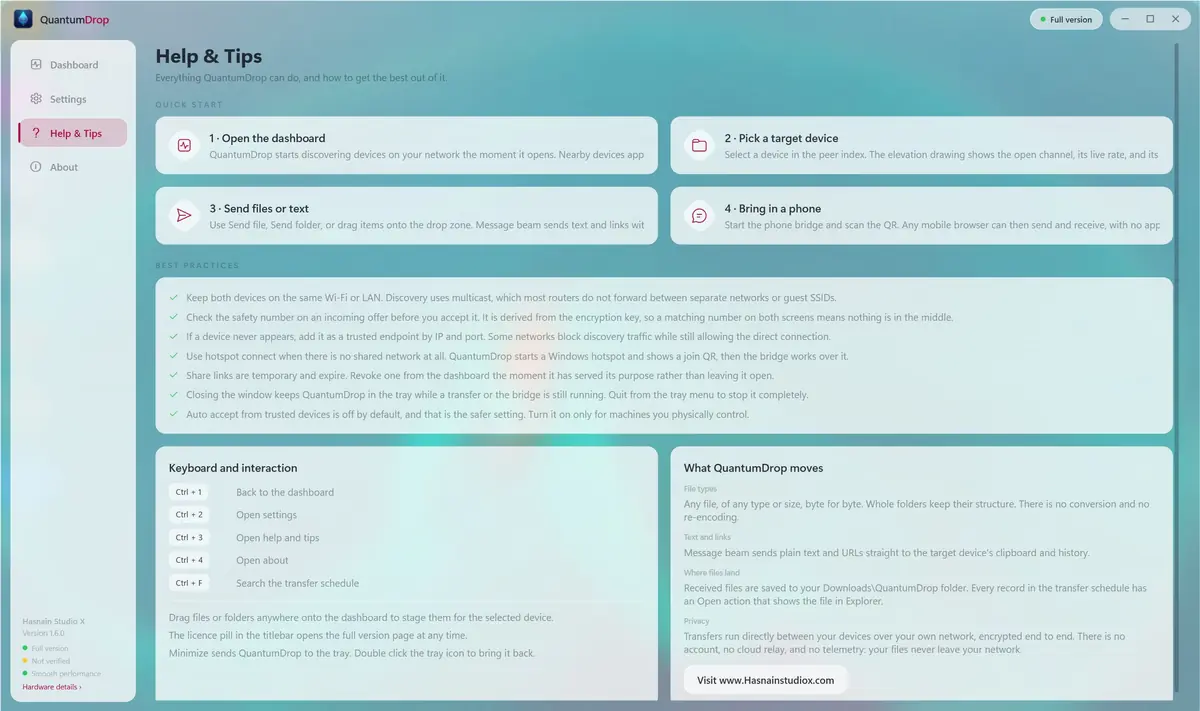This screenshot has height=711, width=1200.
Task: Click the Ctrl + 4 shortcut key badge
Action: 189,560
